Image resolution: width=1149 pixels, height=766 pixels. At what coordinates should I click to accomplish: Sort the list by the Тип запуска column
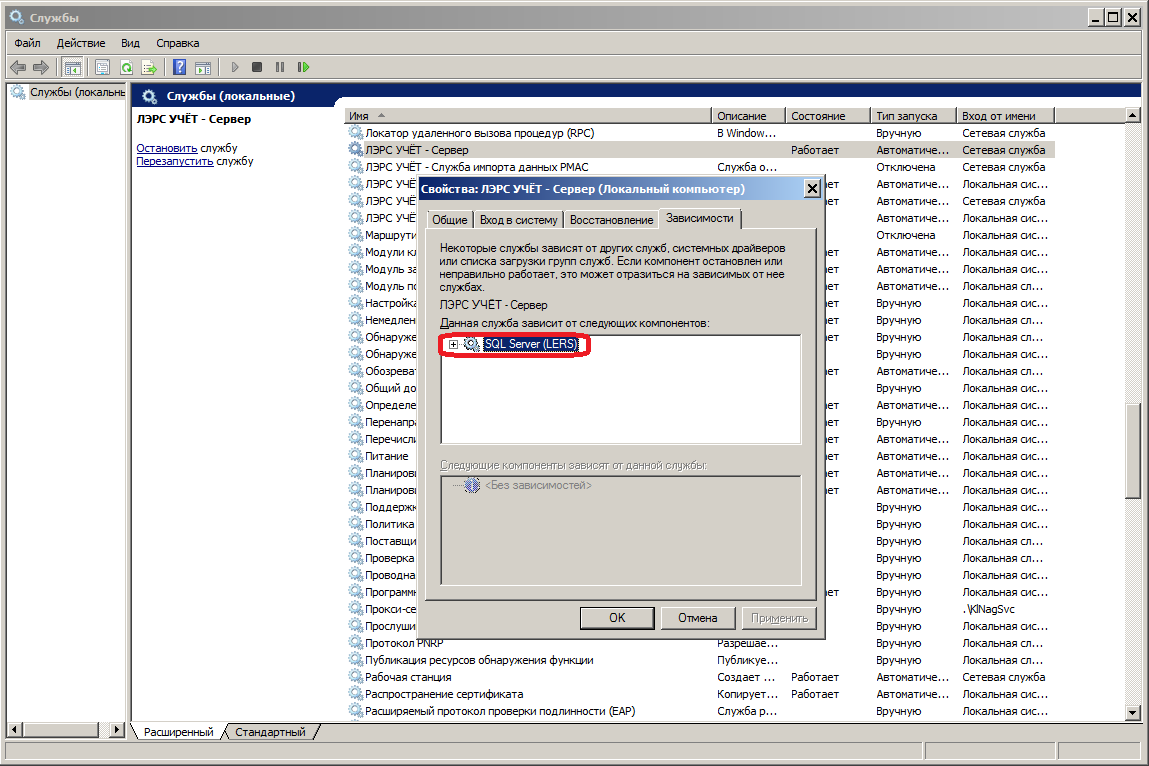912,116
